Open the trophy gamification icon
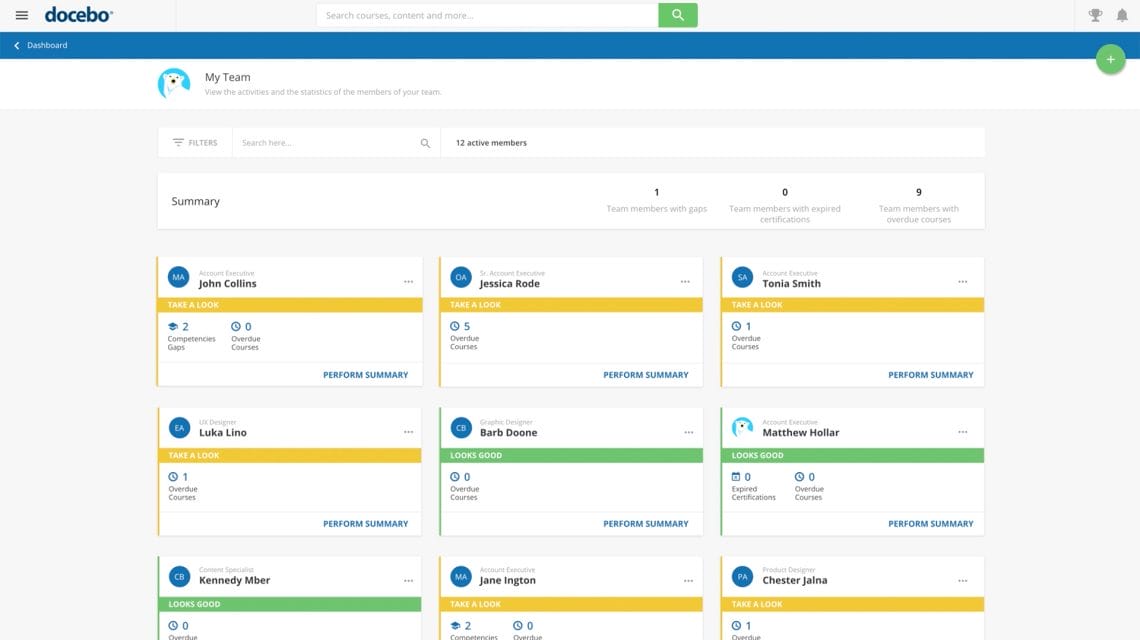The height and width of the screenshot is (640, 1140). [1095, 15]
